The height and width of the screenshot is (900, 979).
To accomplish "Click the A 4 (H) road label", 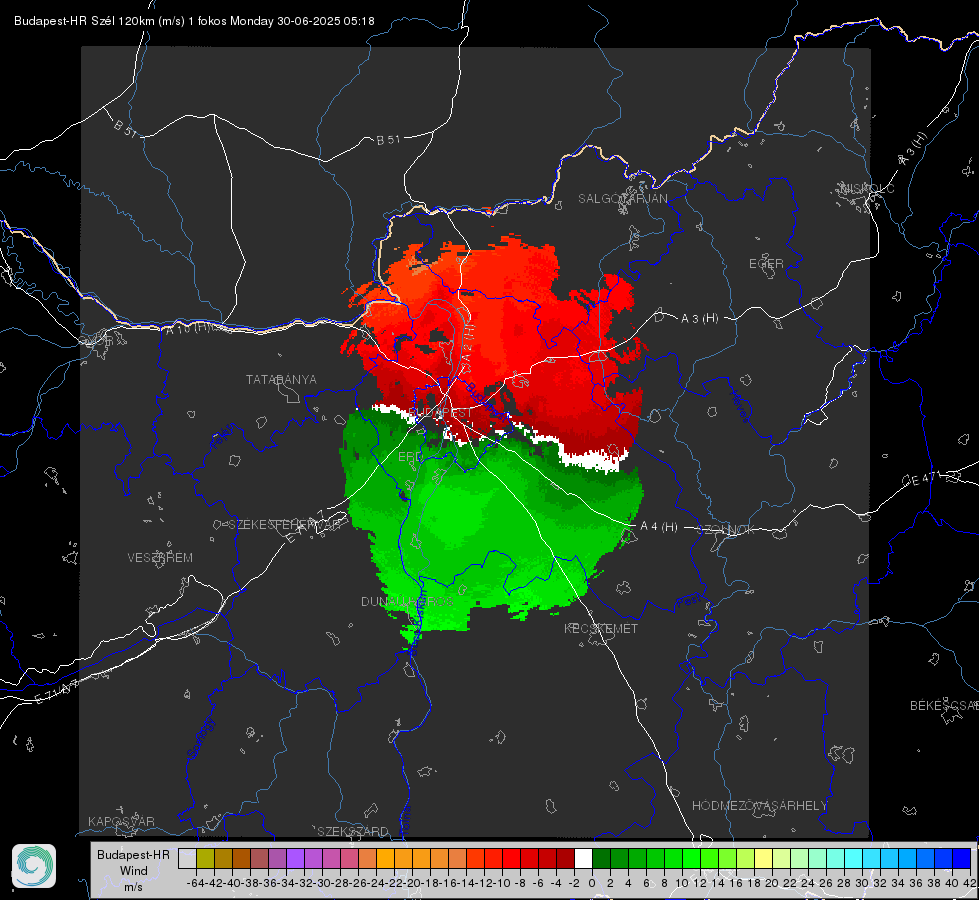I will [x=659, y=527].
